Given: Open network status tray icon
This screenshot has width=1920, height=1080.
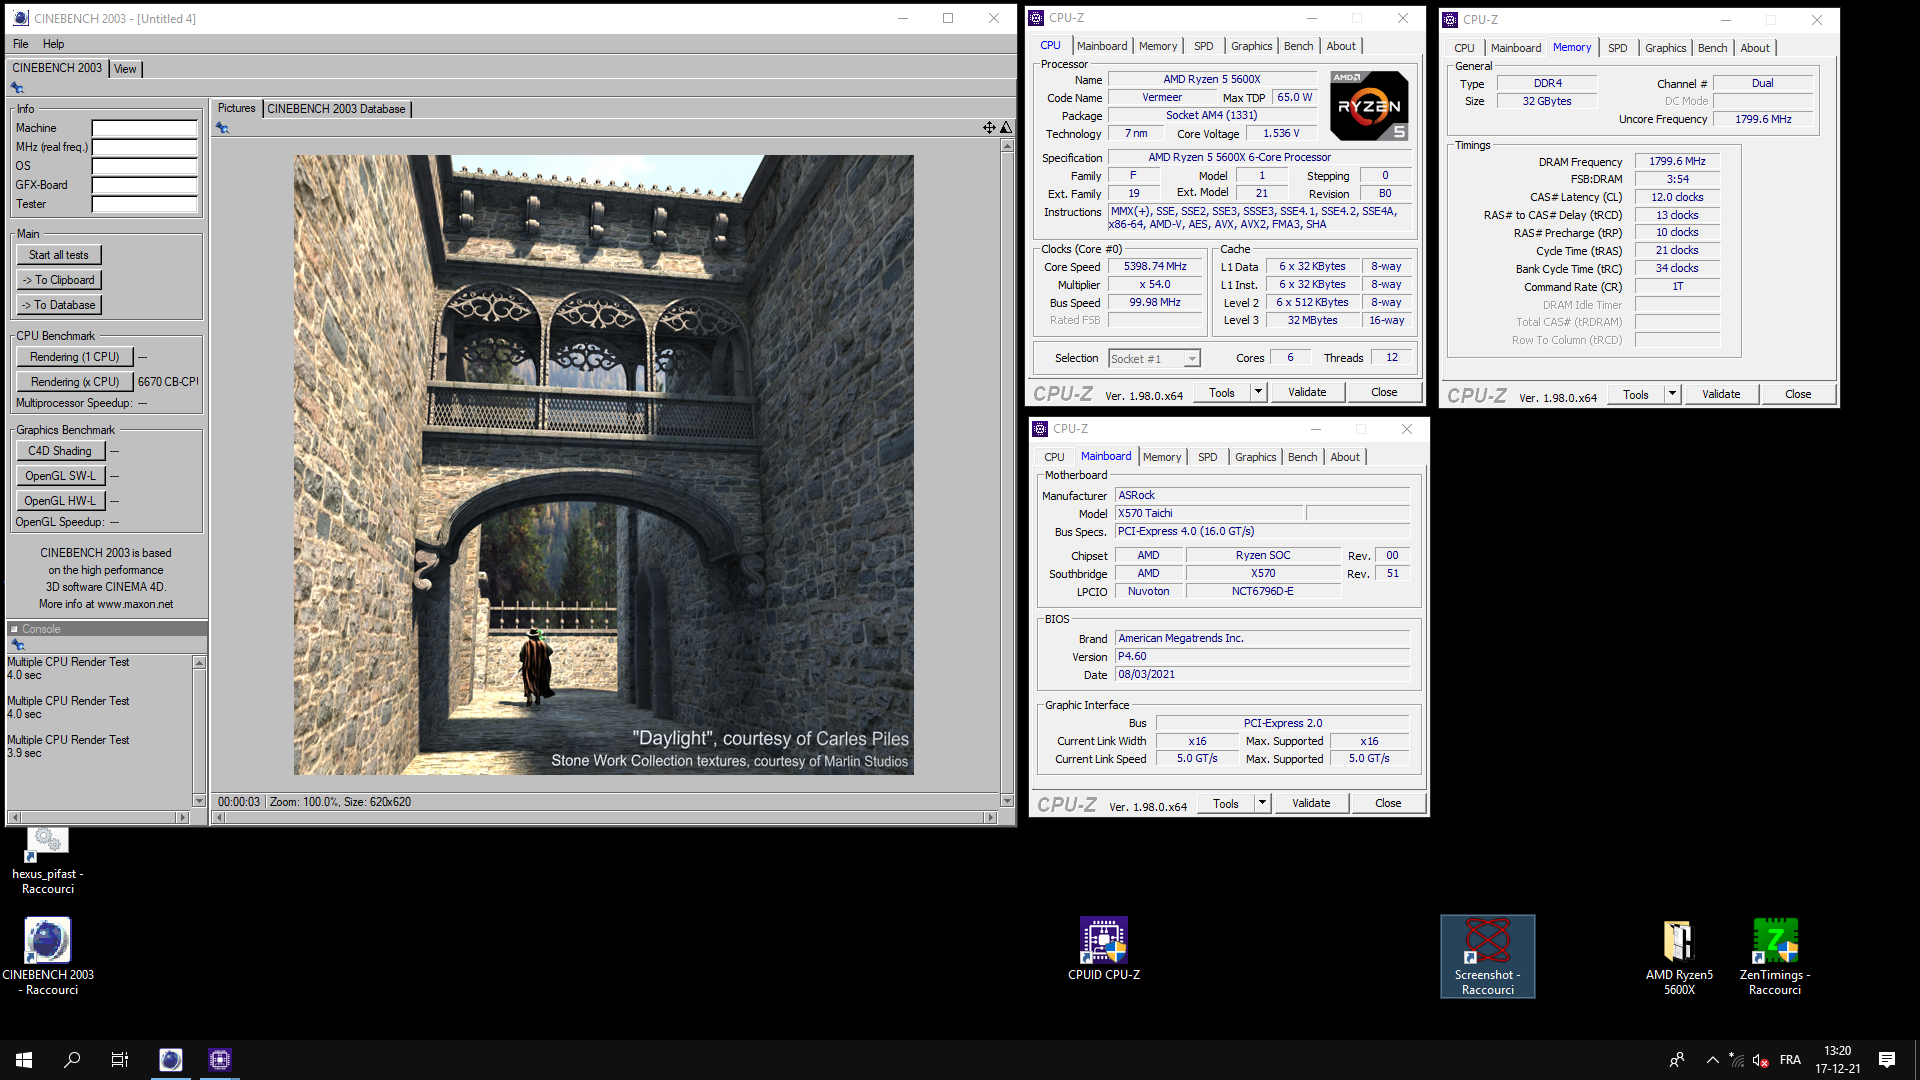Looking at the screenshot, I should tap(1737, 1060).
